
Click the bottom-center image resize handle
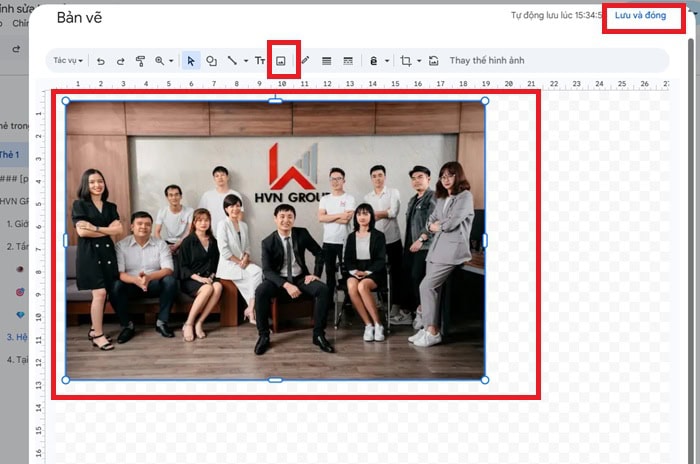click(275, 380)
